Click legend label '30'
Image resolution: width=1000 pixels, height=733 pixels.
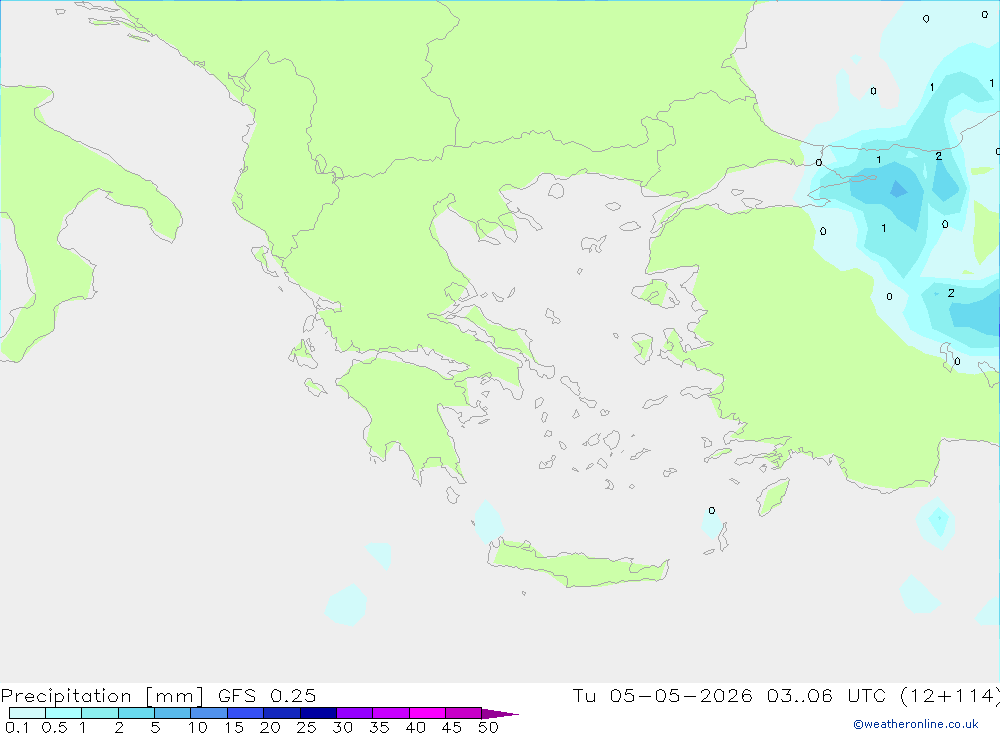tap(343, 727)
